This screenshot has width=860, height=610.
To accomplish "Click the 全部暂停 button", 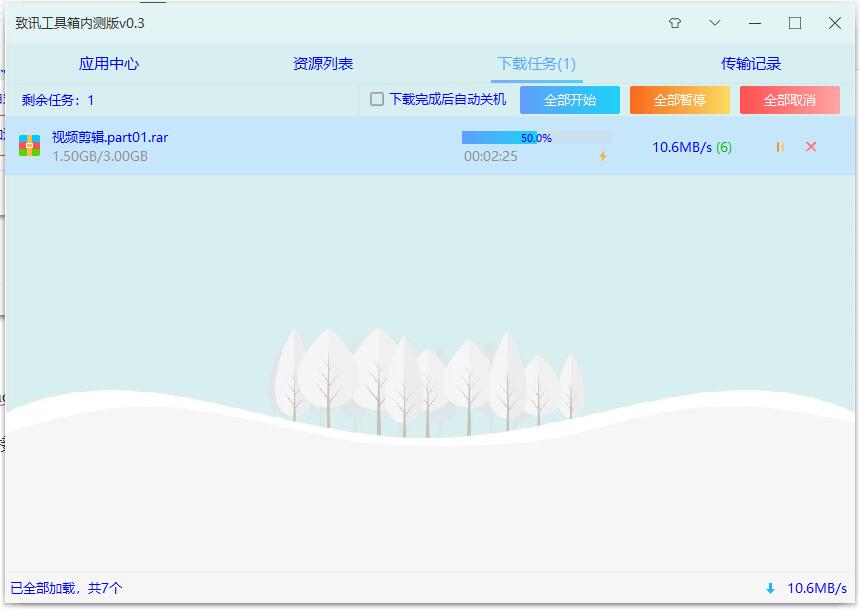I will pyautogui.click(x=680, y=100).
